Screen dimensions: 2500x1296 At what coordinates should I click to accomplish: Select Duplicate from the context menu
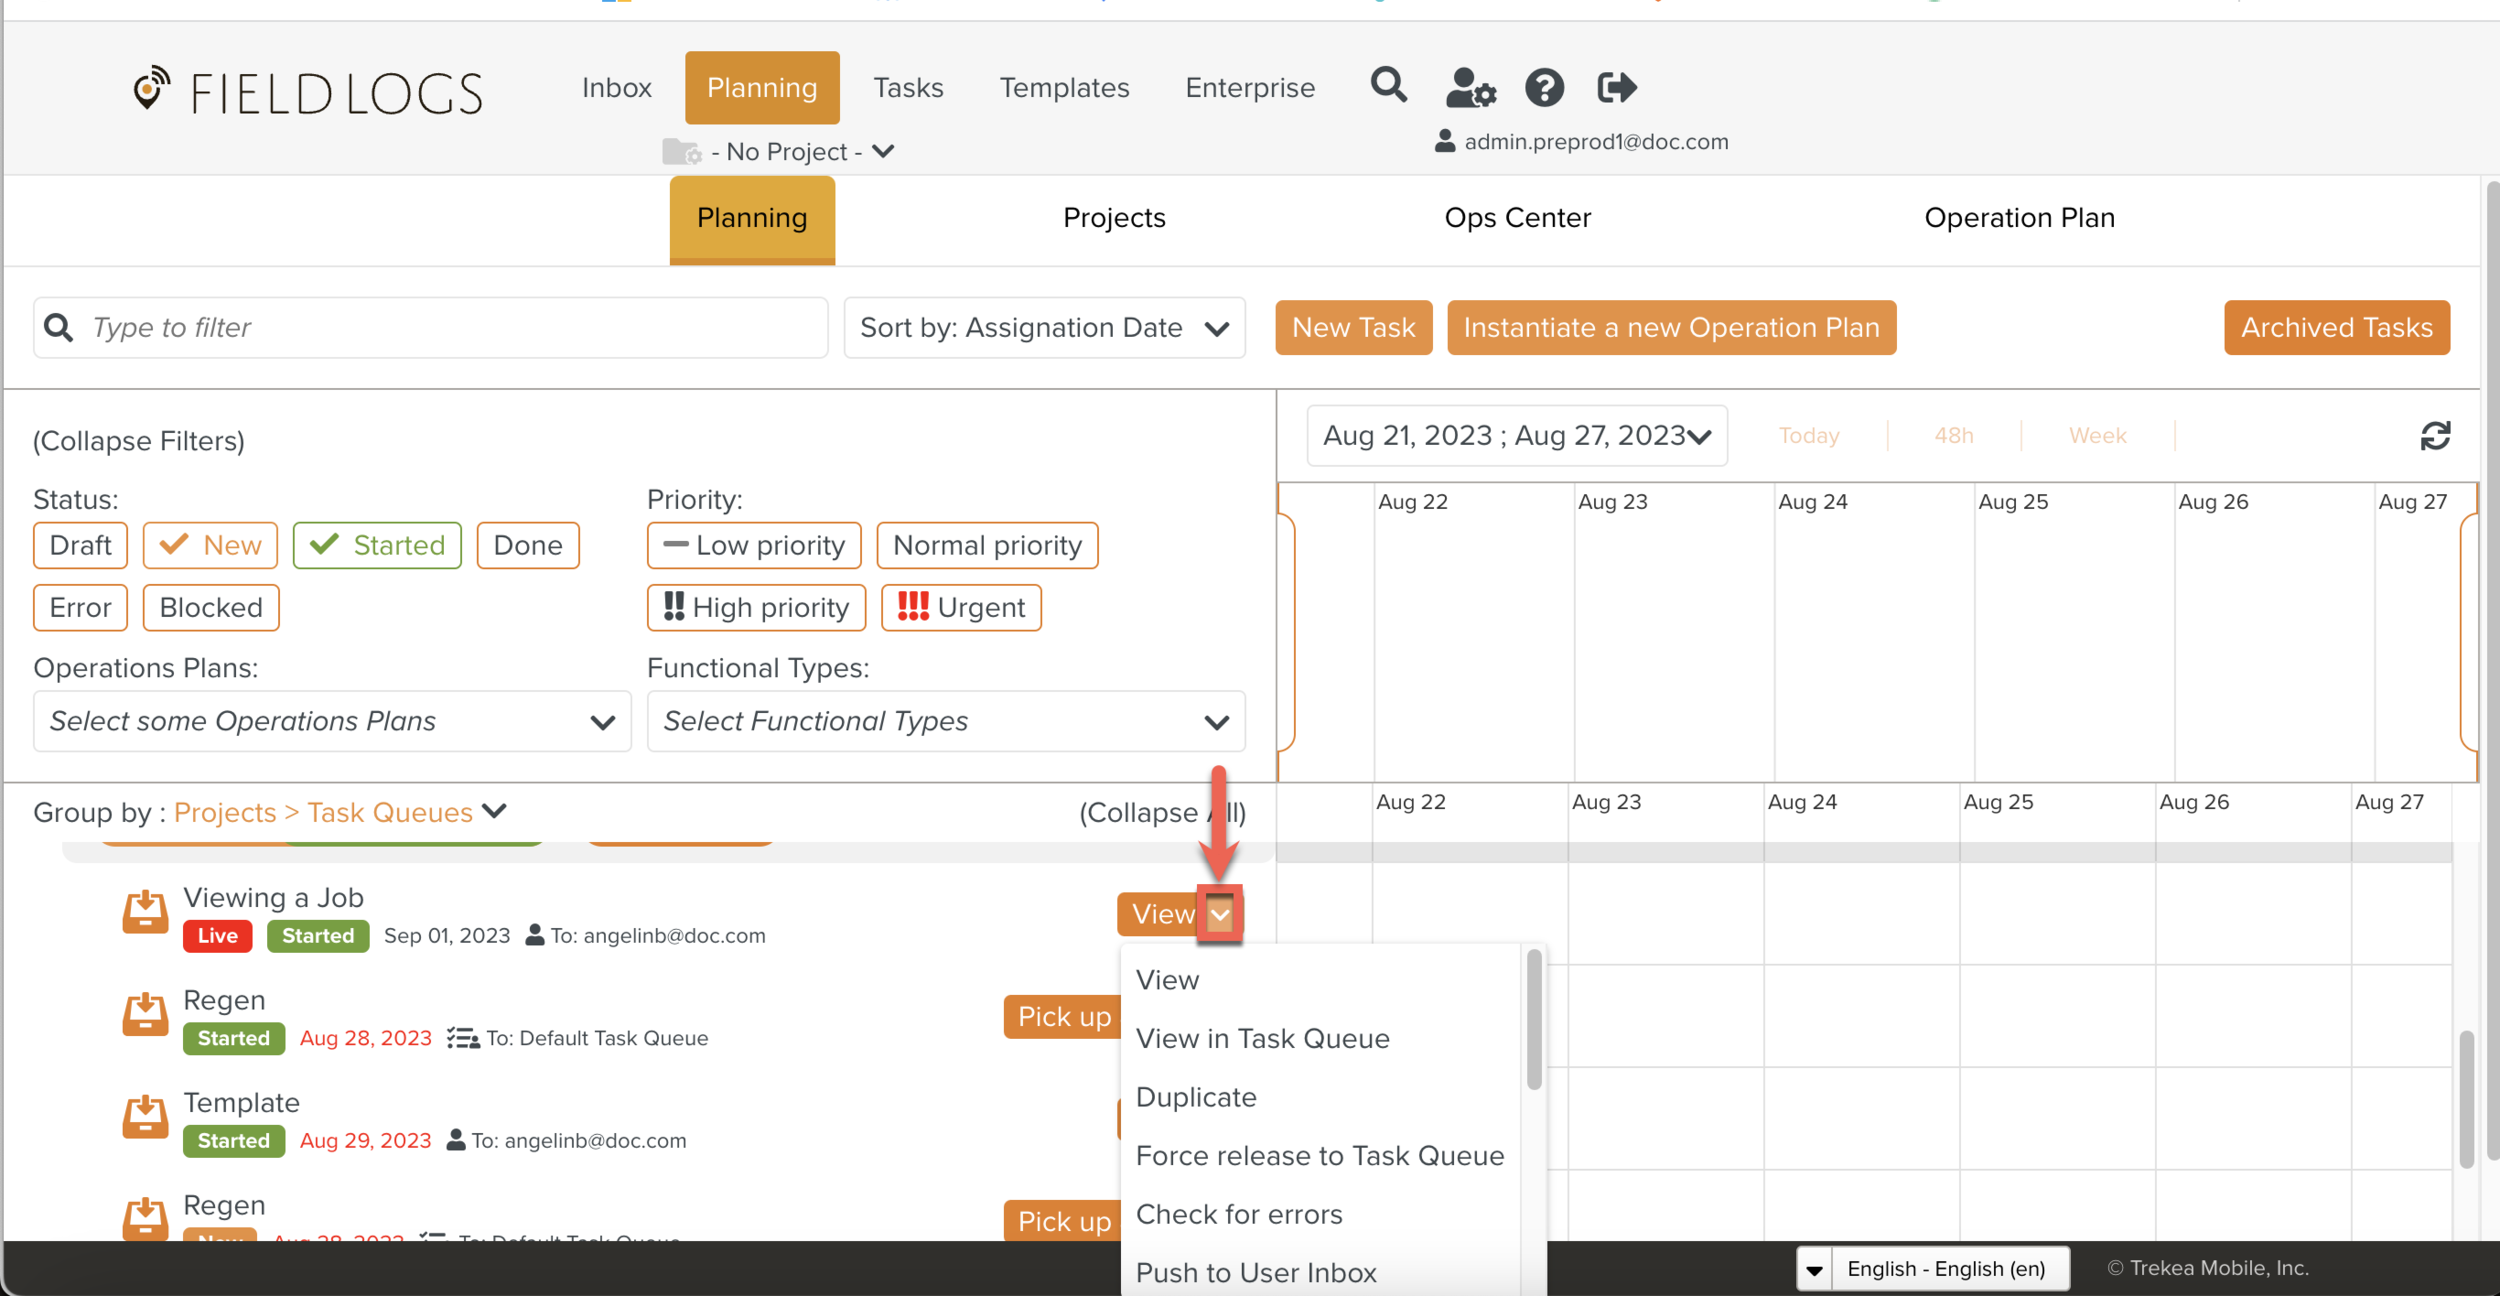1196,1097
